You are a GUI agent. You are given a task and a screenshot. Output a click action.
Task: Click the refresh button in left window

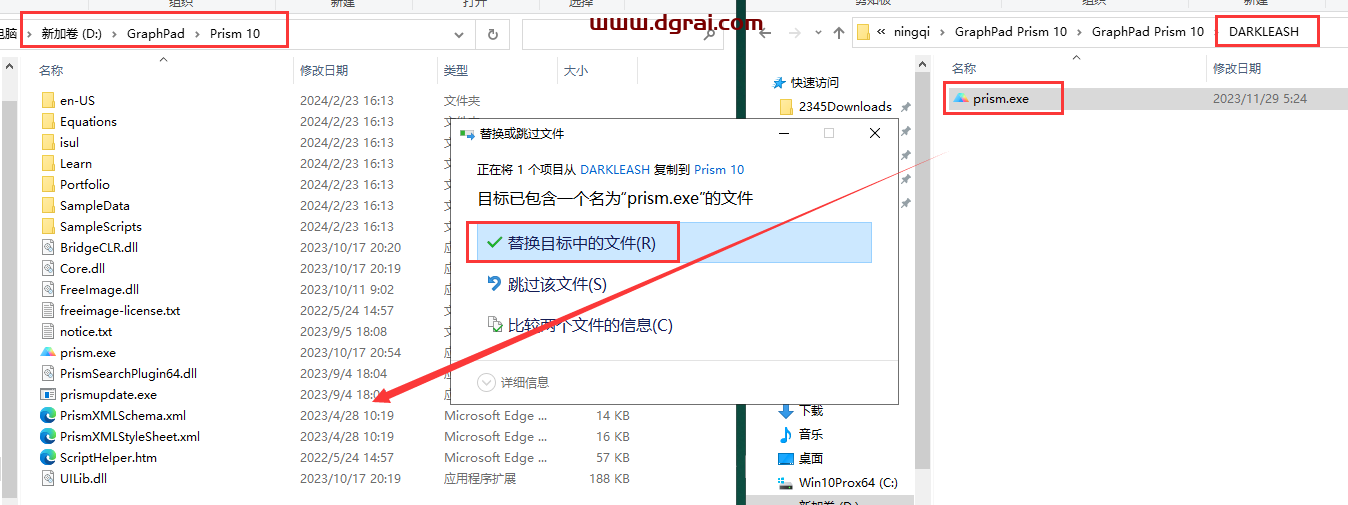tap(492, 34)
